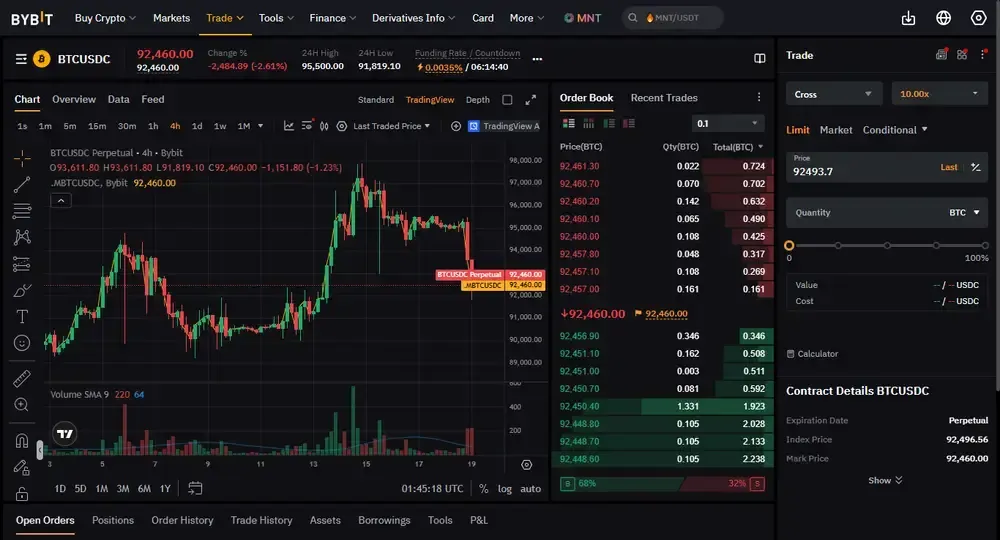
Task: Open the Fibonacci retracement tool group
Action: [x=22, y=210]
